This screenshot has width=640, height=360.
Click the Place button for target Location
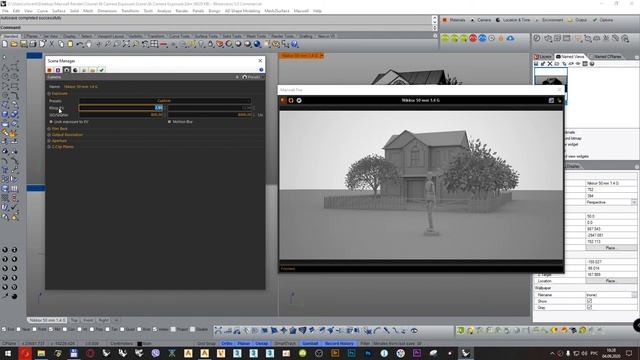click(611, 281)
